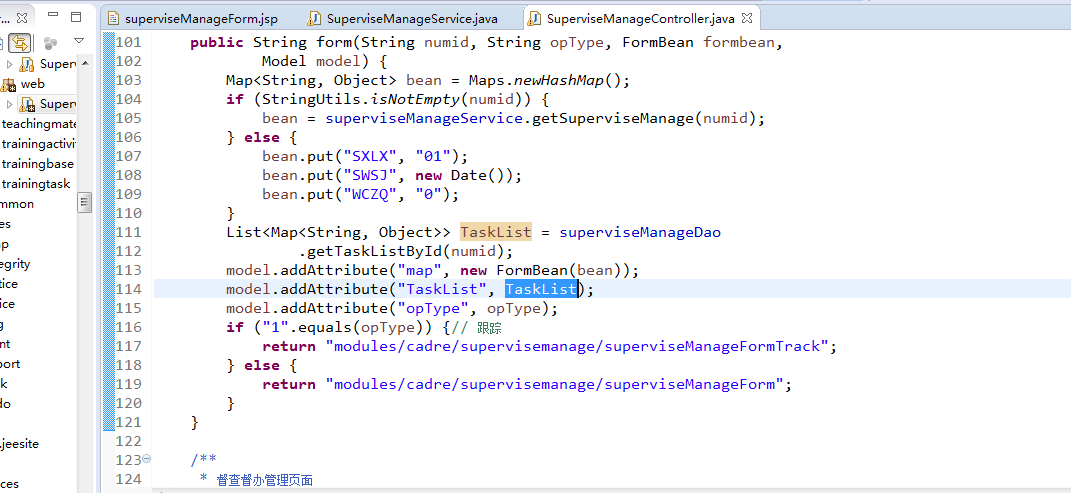Click the focus on active task icon
The image size is (1071, 493).
(50, 43)
